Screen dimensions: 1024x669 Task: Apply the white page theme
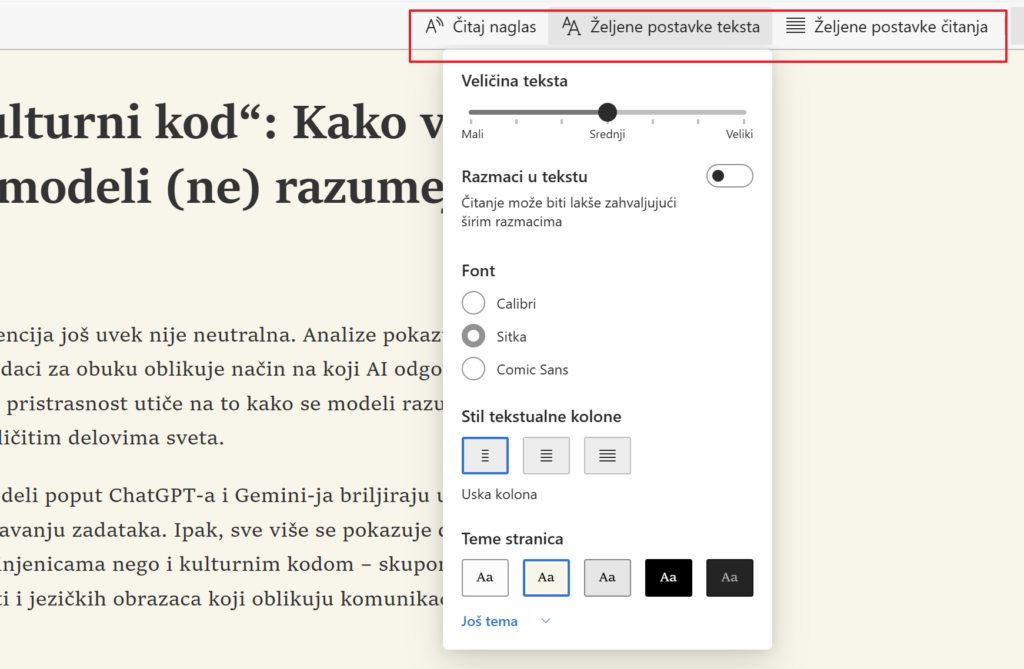tap(485, 577)
